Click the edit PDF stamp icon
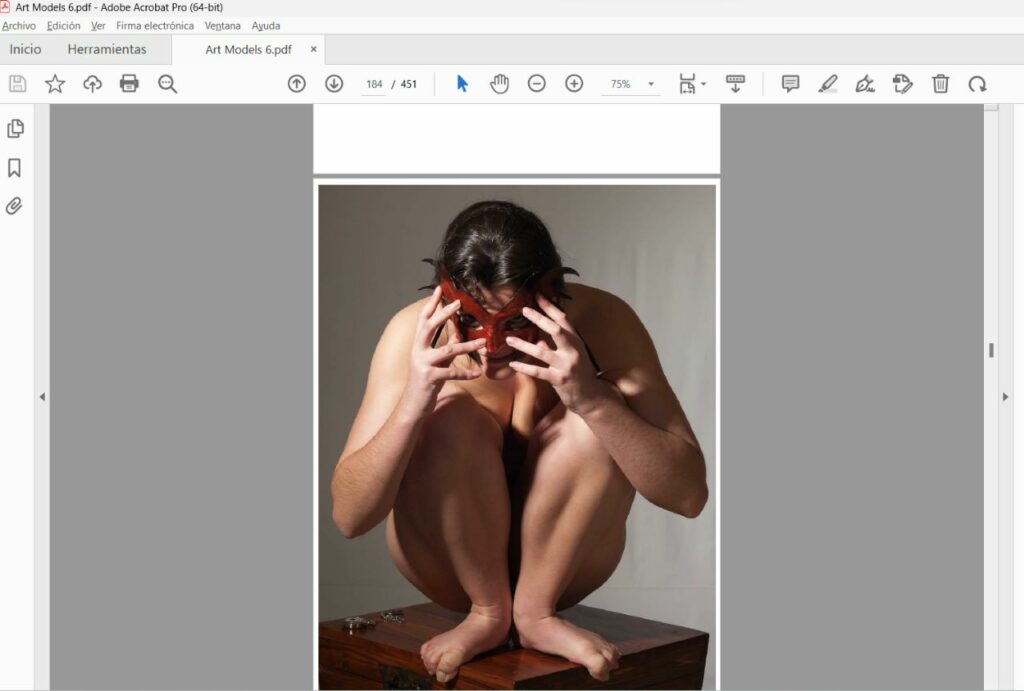 [x=903, y=84]
